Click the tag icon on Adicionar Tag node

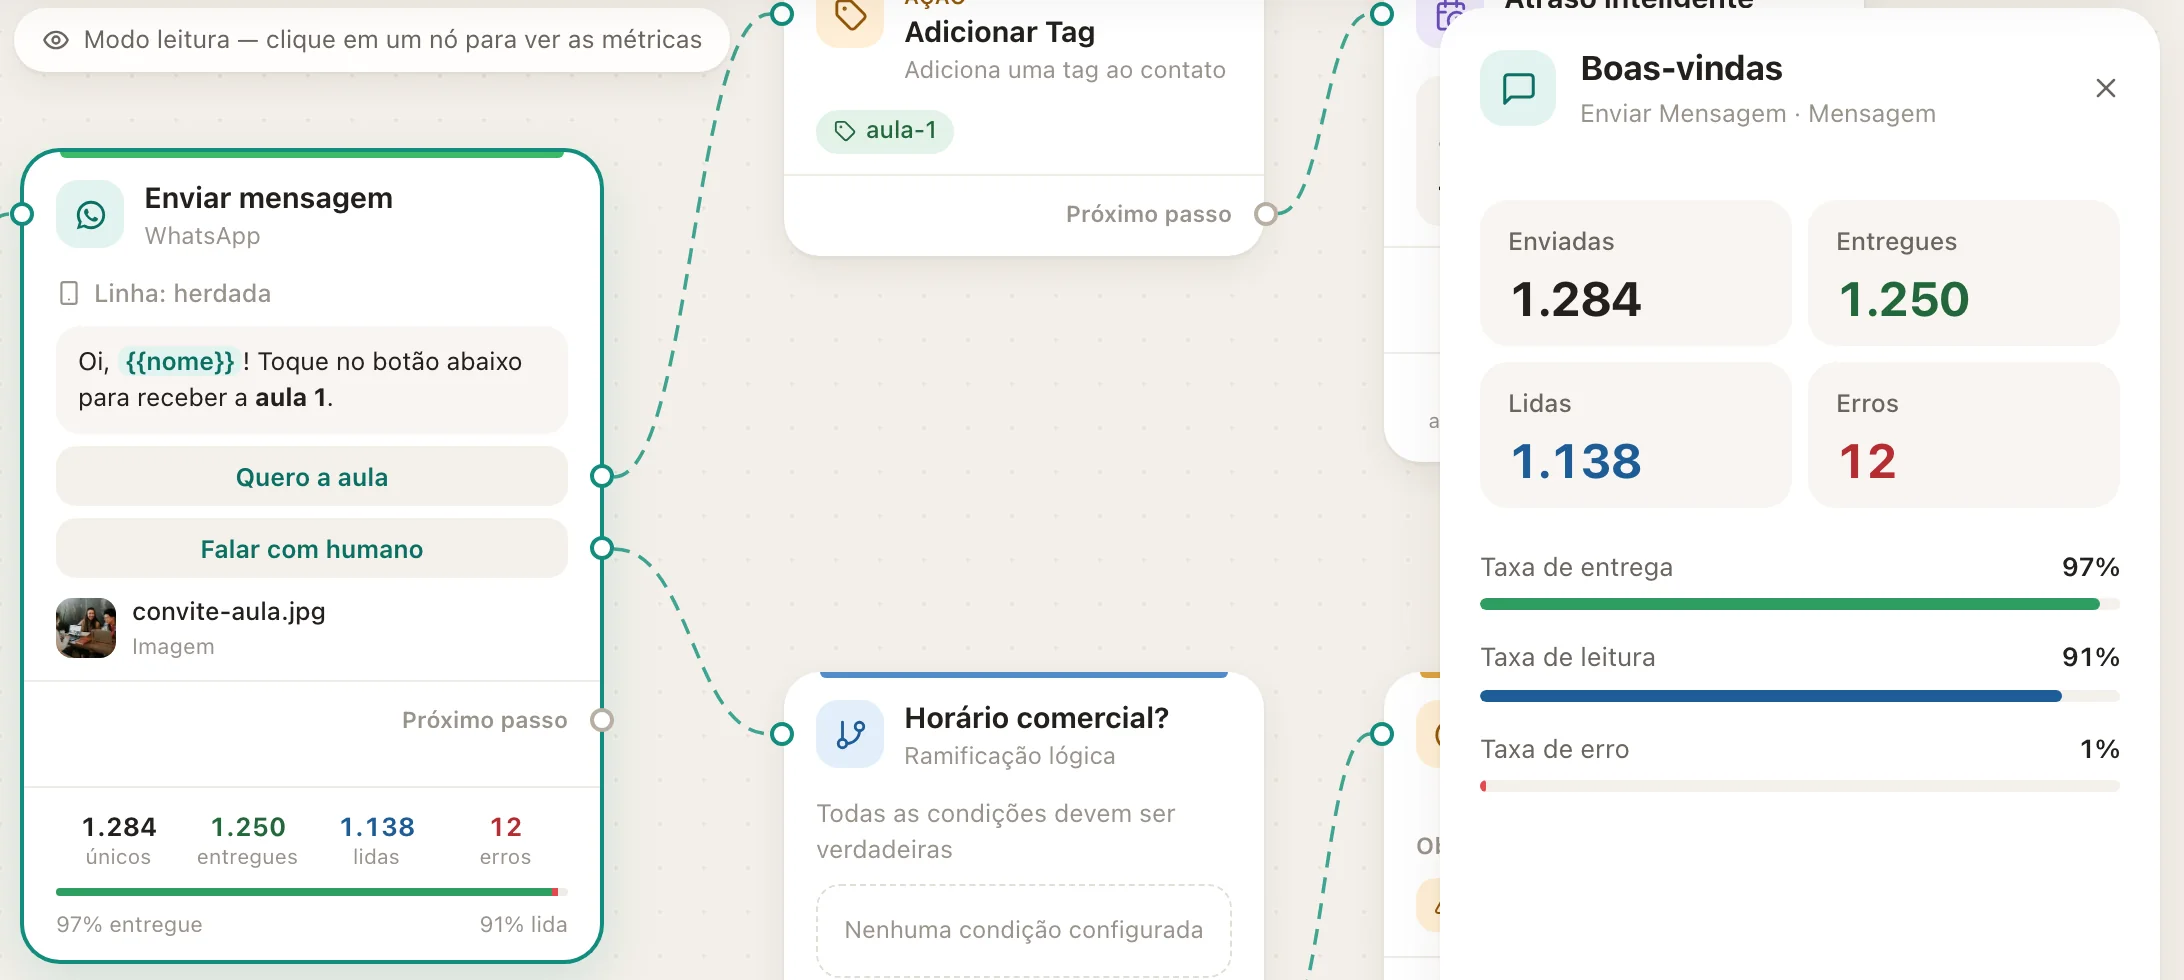850,16
